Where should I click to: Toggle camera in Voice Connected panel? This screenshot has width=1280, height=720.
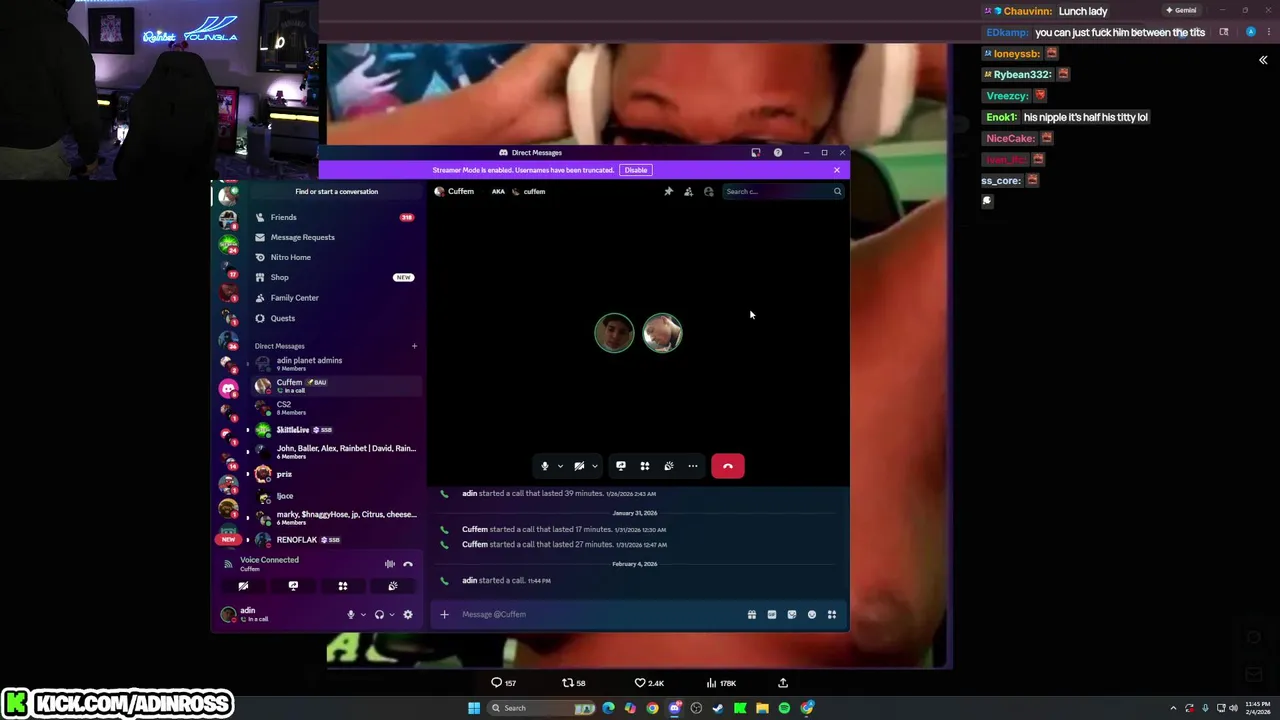tap(243, 586)
